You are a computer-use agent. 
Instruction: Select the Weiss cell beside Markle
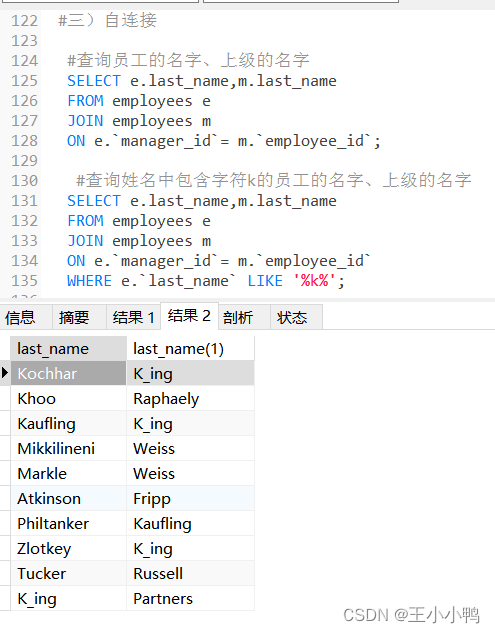191,474
